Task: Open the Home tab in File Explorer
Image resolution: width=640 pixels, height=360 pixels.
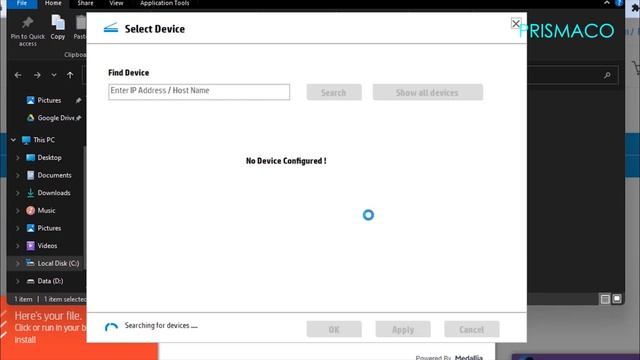Action: click(x=53, y=3)
